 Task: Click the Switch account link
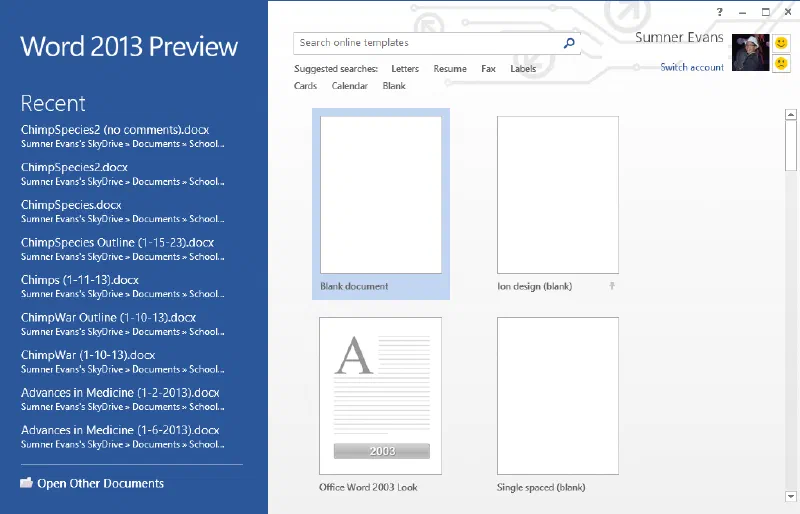[692, 67]
